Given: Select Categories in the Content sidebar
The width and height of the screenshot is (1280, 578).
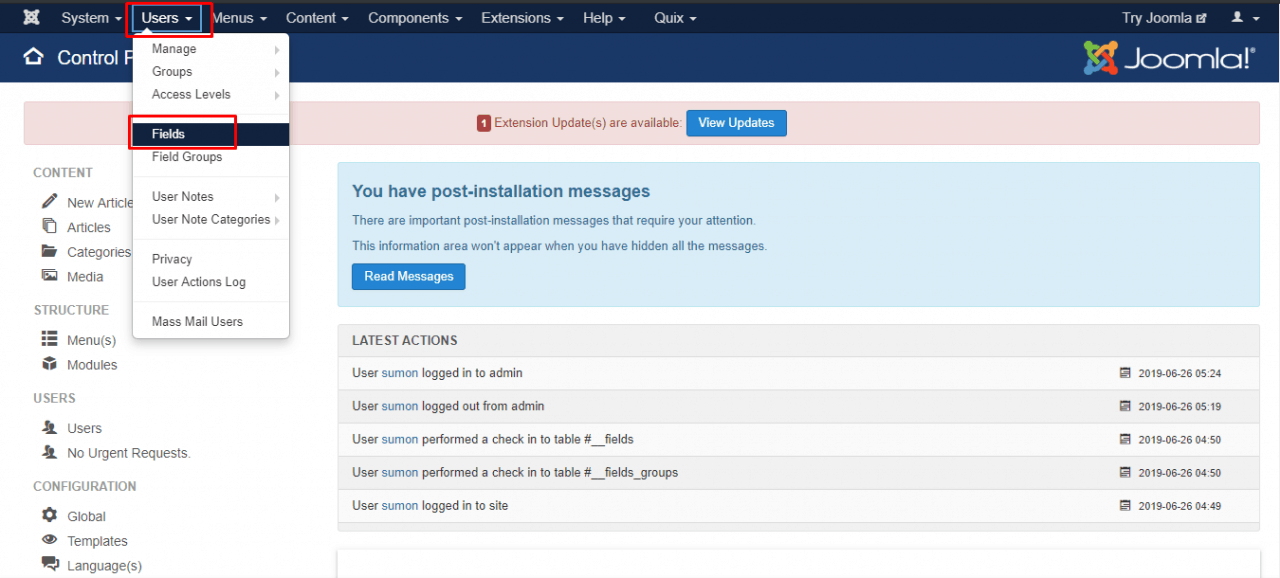Looking at the screenshot, I should tap(96, 252).
